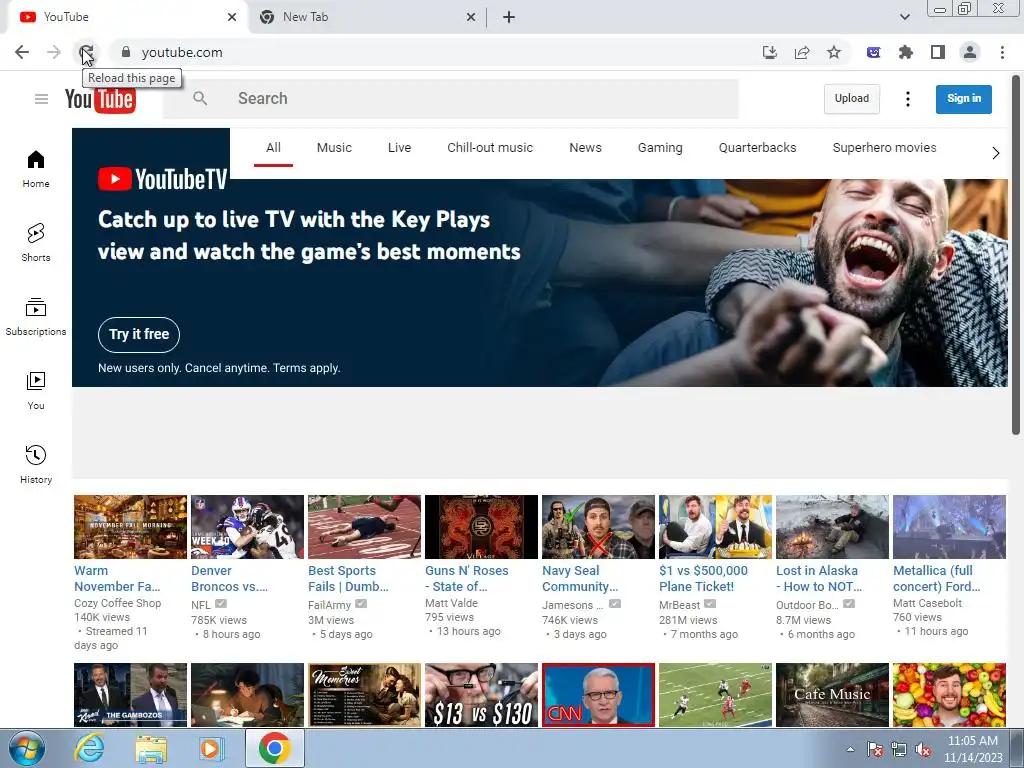Open the Chrome profile avatar
Viewport: 1024px width, 768px height.
point(970,52)
